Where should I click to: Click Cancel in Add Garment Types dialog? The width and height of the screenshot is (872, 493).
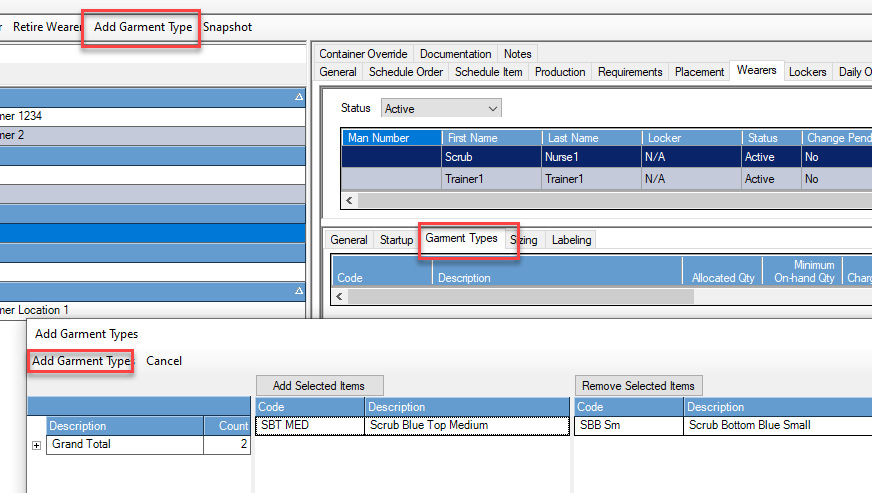pyautogui.click(x=164, y=361)
